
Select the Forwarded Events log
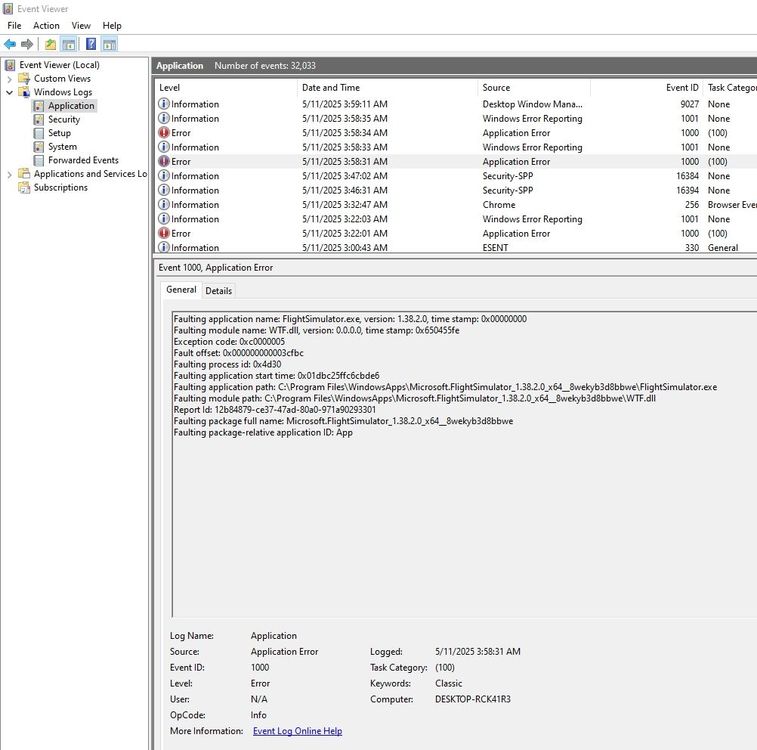[83, 160]
